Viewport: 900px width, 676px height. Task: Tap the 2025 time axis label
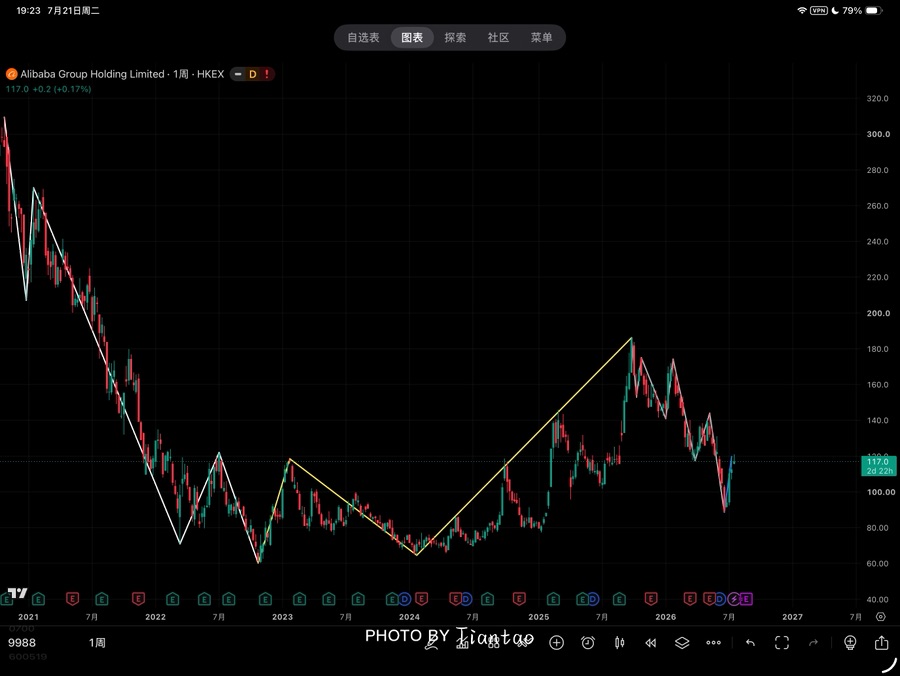point(538,617)
